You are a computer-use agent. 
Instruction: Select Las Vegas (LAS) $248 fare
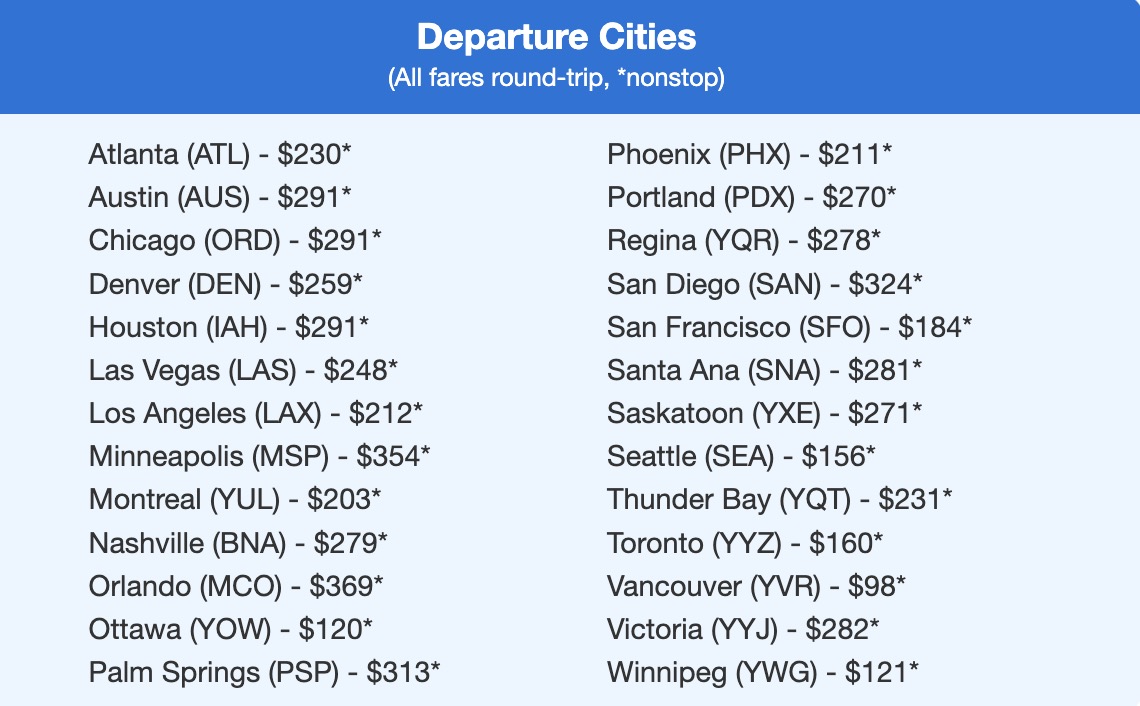pyautogui.click(x=243, y=370)
